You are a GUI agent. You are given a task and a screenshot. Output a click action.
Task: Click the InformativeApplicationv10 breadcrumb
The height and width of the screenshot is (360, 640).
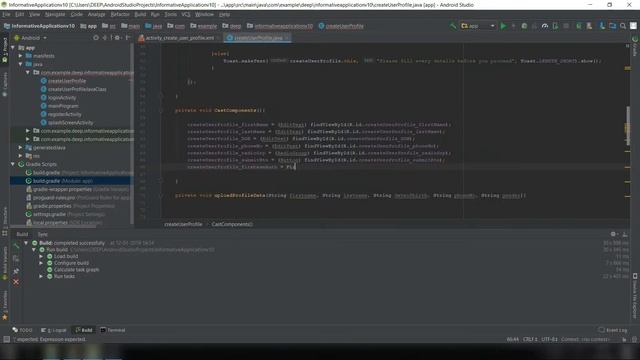(x=39, y=26)
